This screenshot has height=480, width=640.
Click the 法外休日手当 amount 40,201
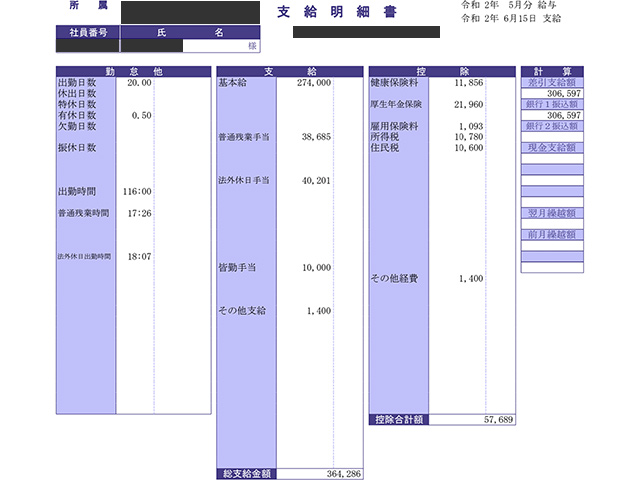[316, 181]
